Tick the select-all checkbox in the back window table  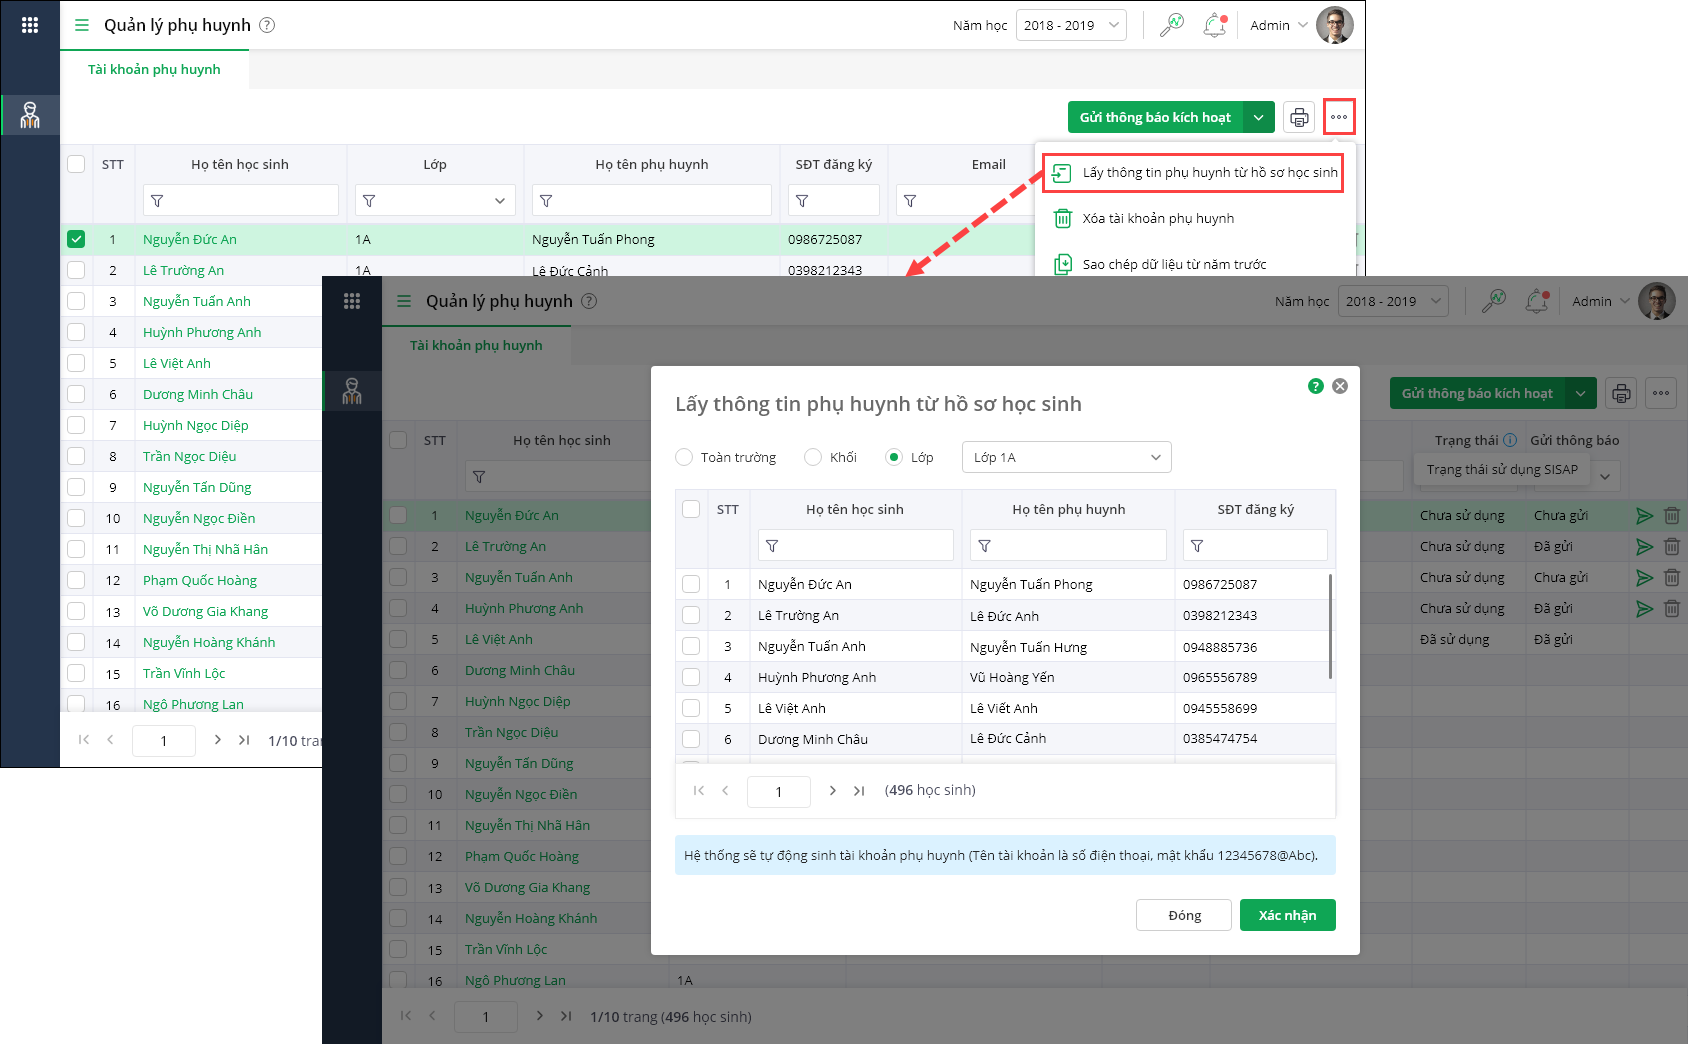pyautogui.click(x=76, y=164)
